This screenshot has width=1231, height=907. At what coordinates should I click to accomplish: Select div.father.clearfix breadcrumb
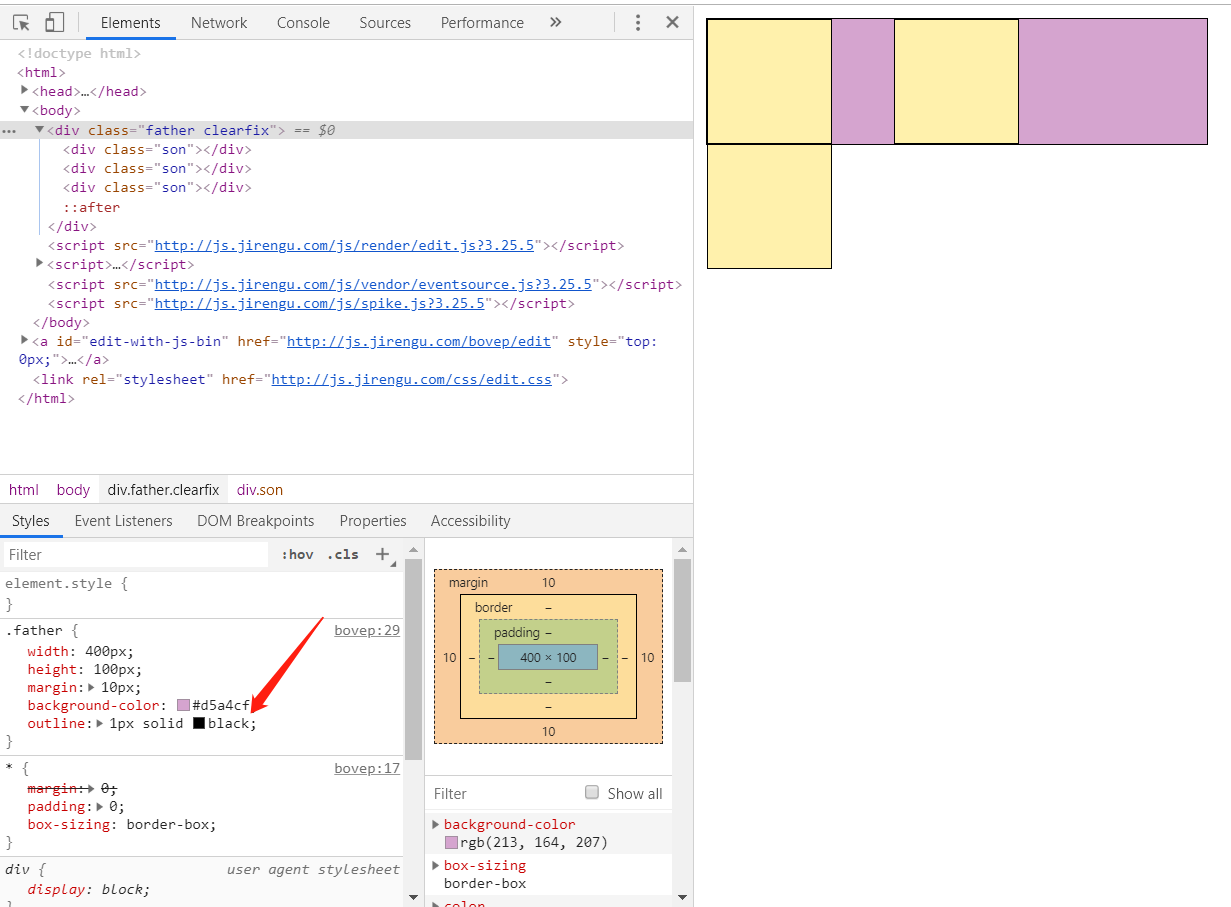(163, 489)
